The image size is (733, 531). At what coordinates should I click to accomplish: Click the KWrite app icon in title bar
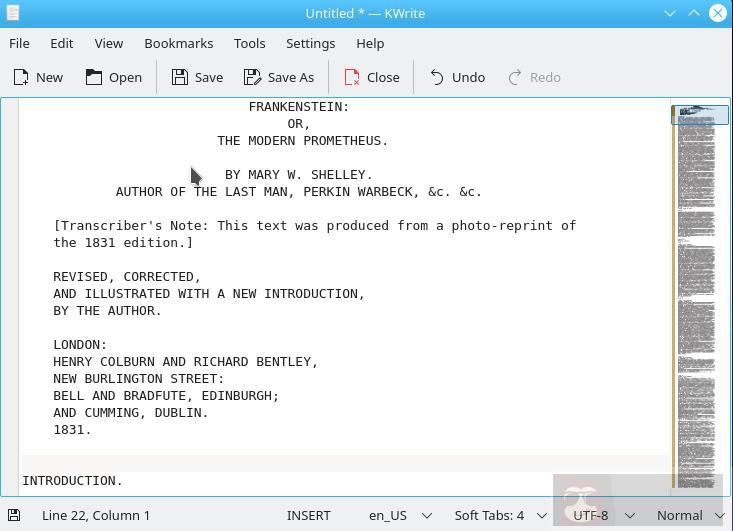(11, 13)
